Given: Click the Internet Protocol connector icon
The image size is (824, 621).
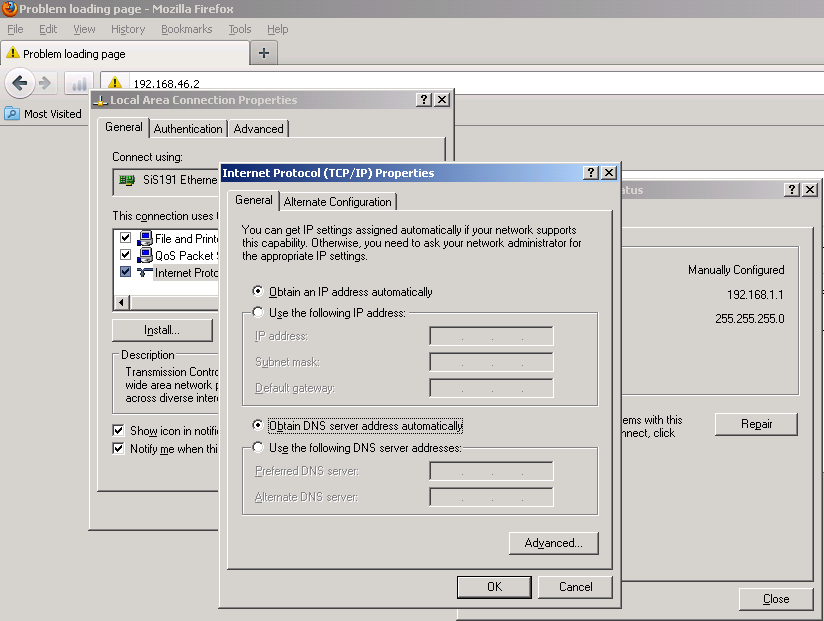Looking at the screenshot, I should tap(145, 272).
